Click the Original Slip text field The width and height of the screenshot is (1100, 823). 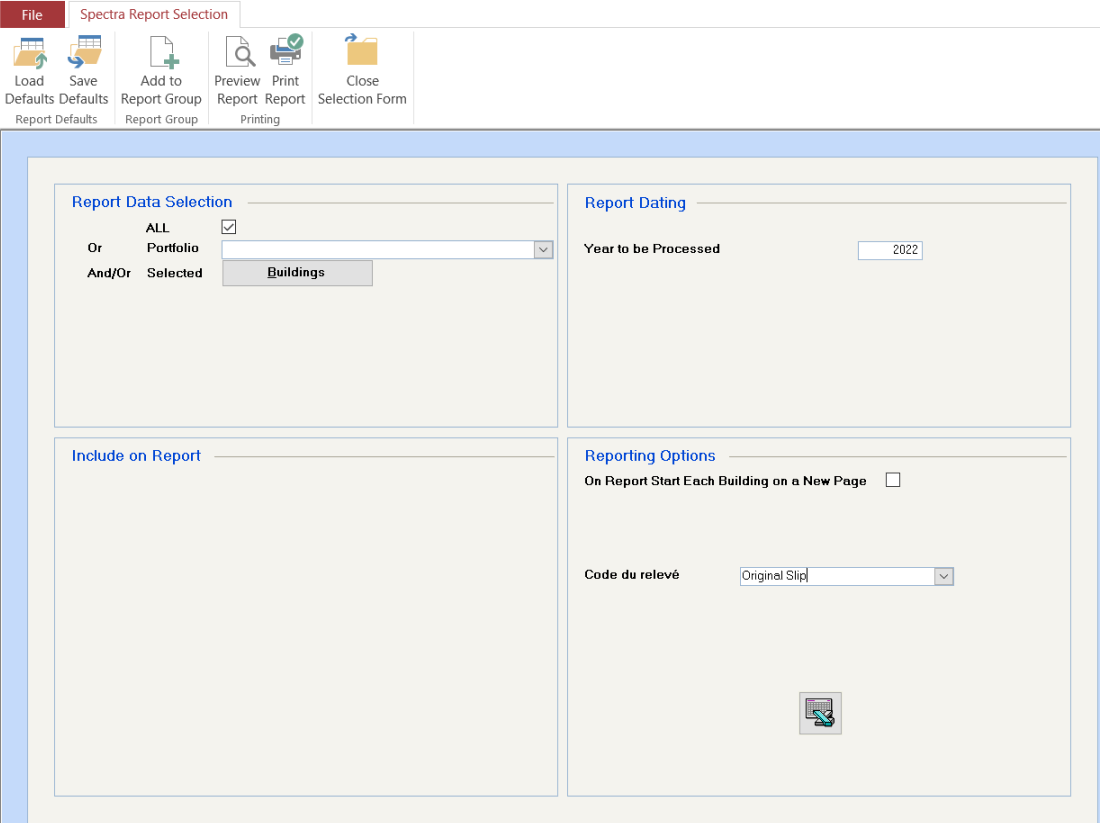(838, 576)
